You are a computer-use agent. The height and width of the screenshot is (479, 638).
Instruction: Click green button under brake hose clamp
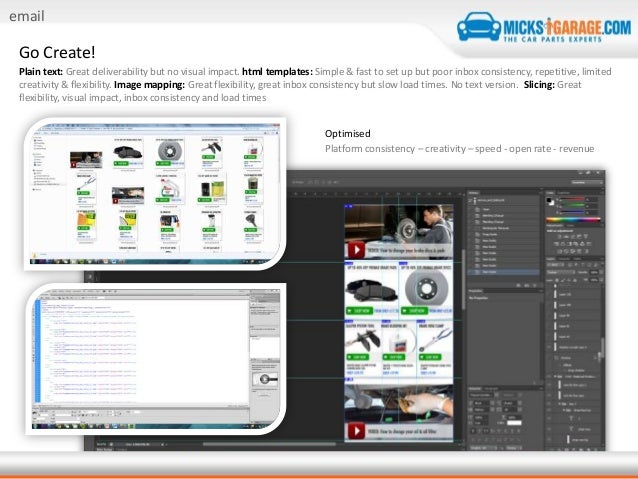[x=430, y=357]
